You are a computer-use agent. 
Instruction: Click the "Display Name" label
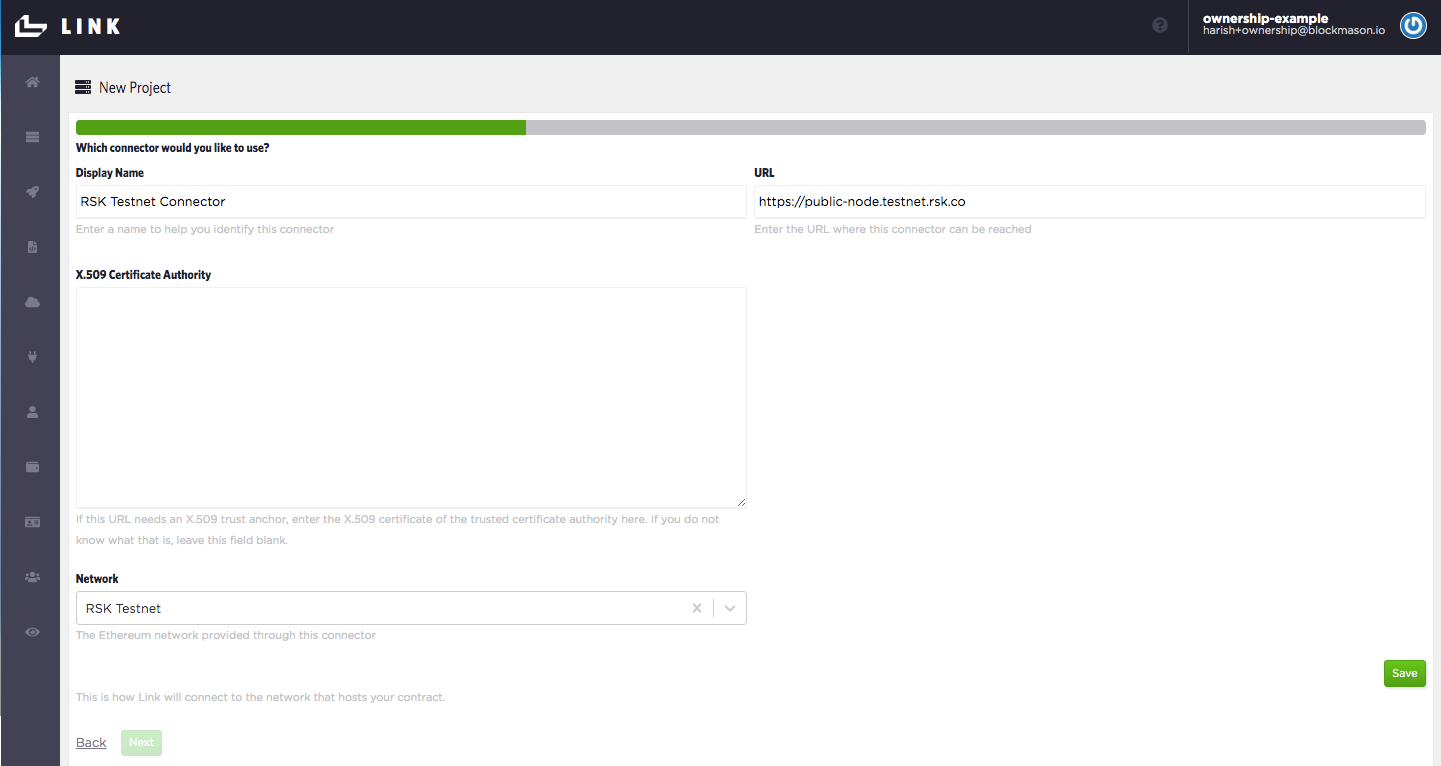click(110, 173)
